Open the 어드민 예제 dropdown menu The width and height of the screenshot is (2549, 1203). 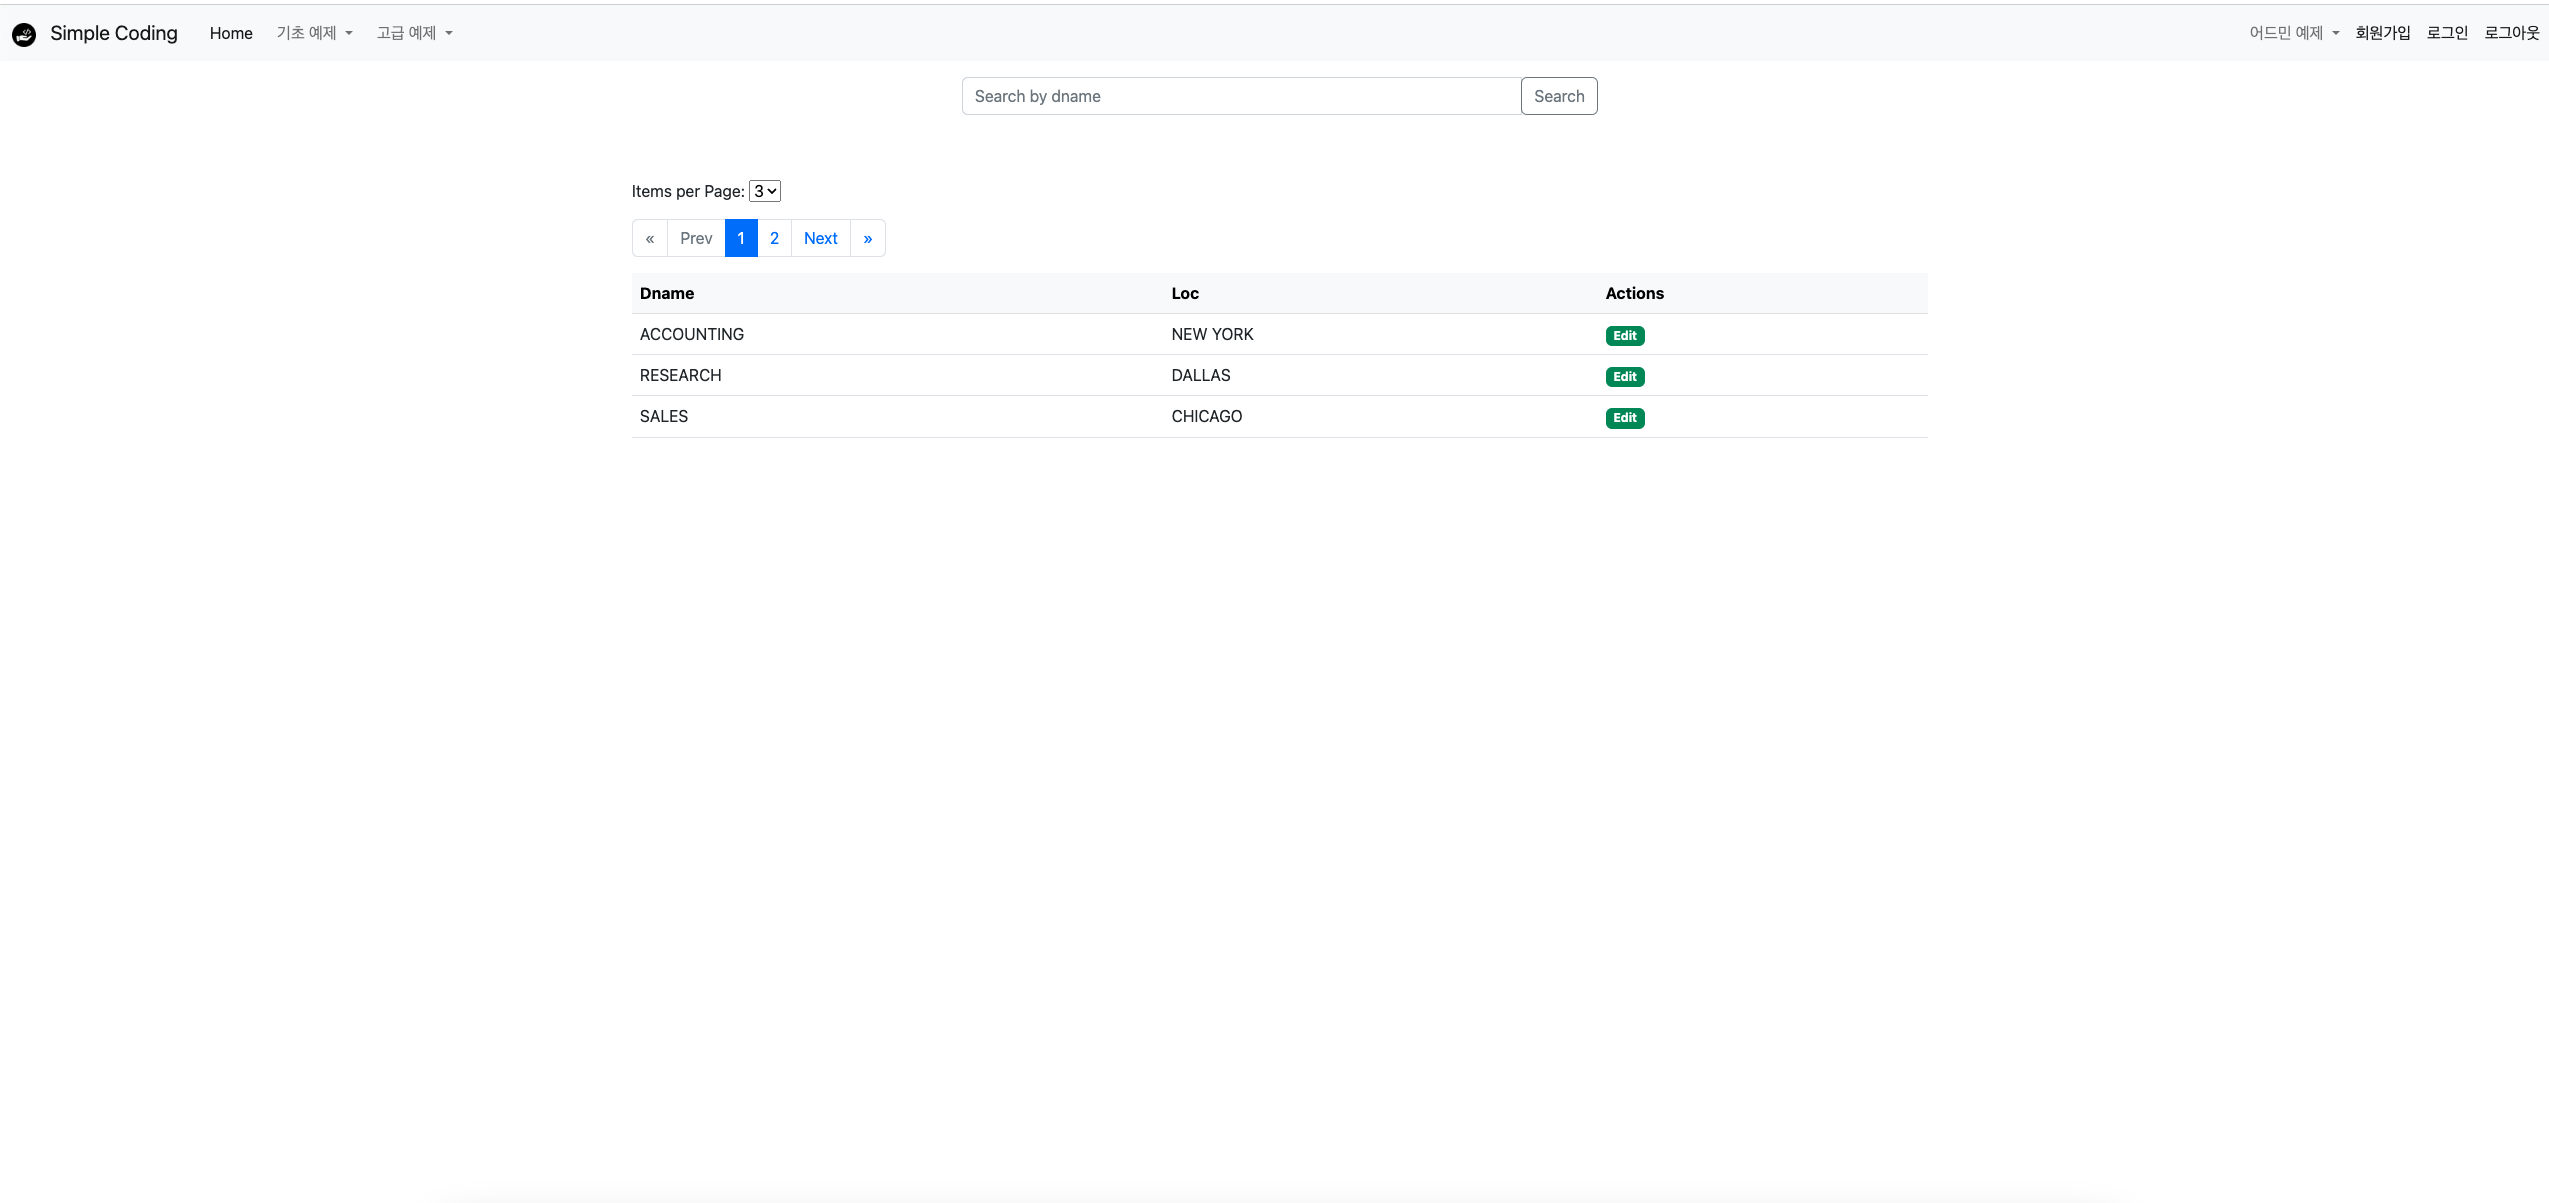pos(2293,33)
